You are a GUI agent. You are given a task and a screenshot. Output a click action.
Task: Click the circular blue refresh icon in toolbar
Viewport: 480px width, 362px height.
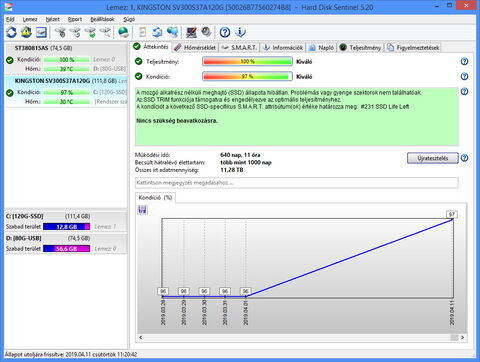pyautogui.click(x=12, y=32)
